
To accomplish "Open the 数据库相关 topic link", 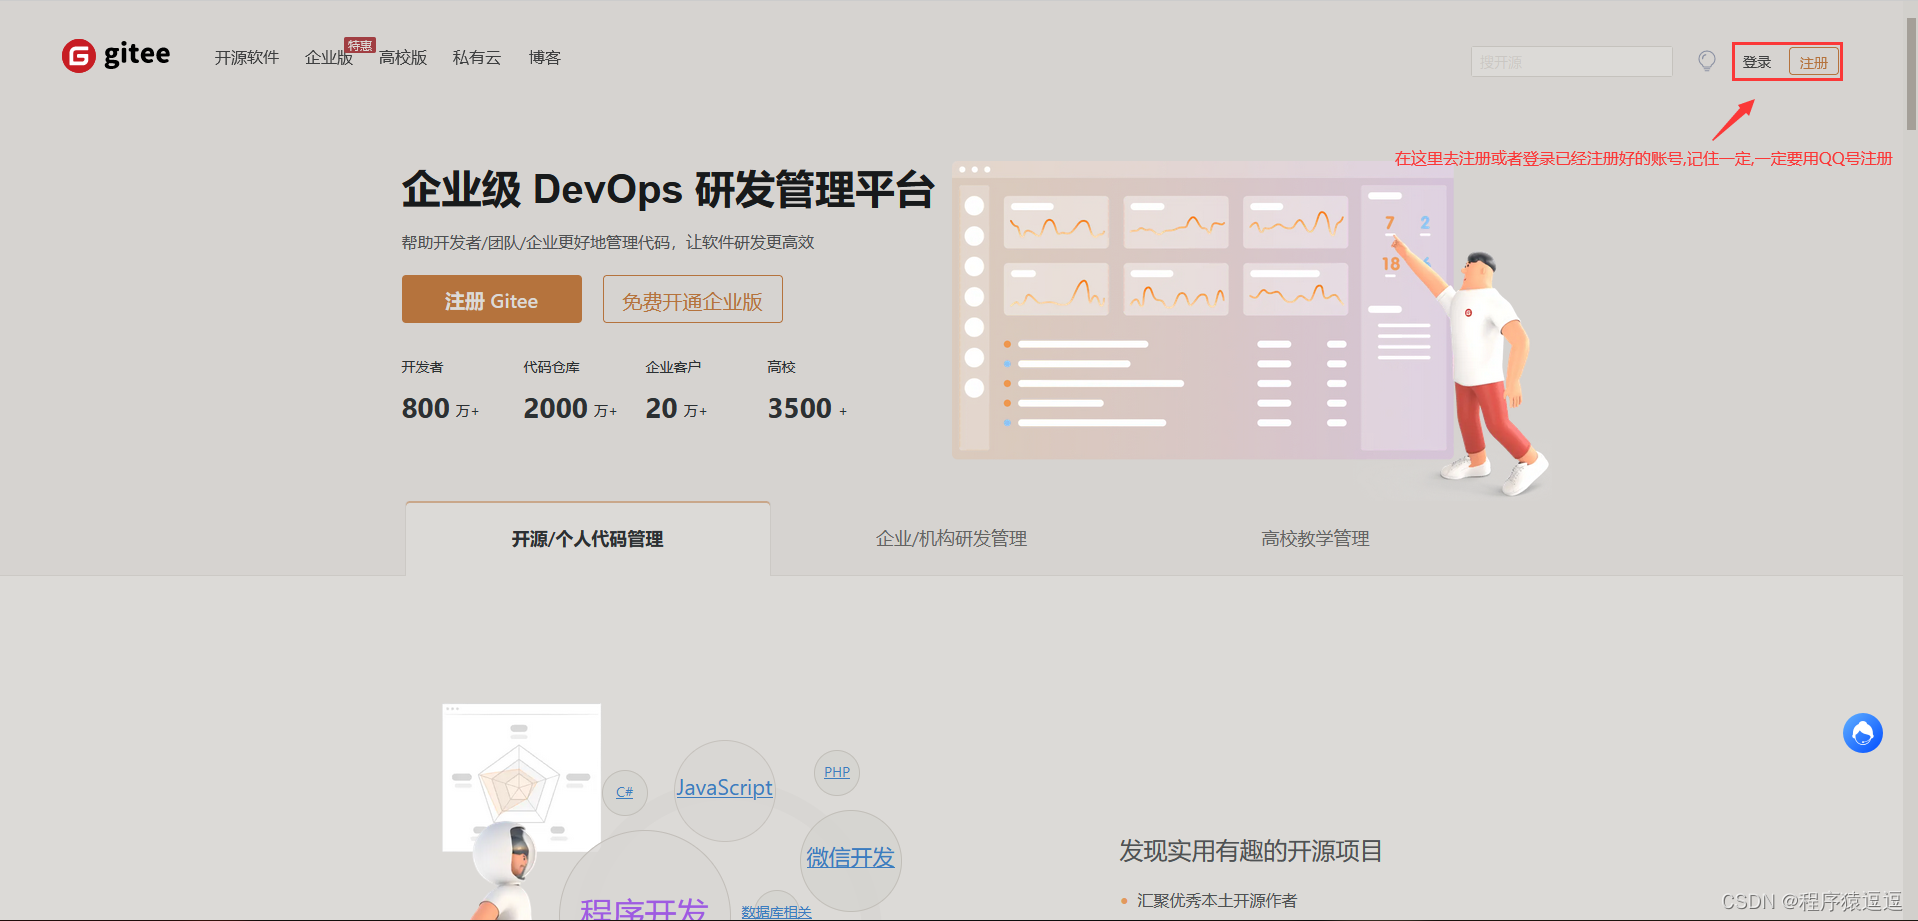I will point(776,912).
